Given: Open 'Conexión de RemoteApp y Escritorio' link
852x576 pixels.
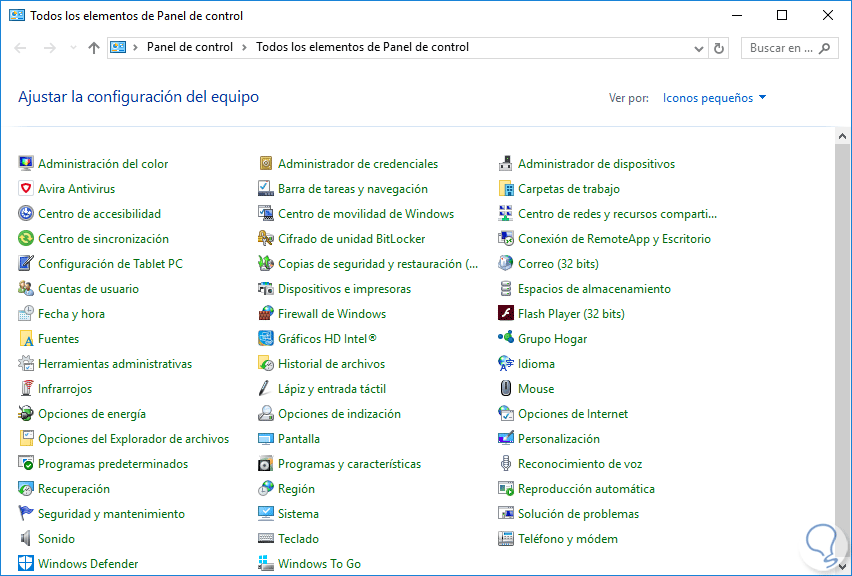Looking at the screenshot, I should pos(614,239).
